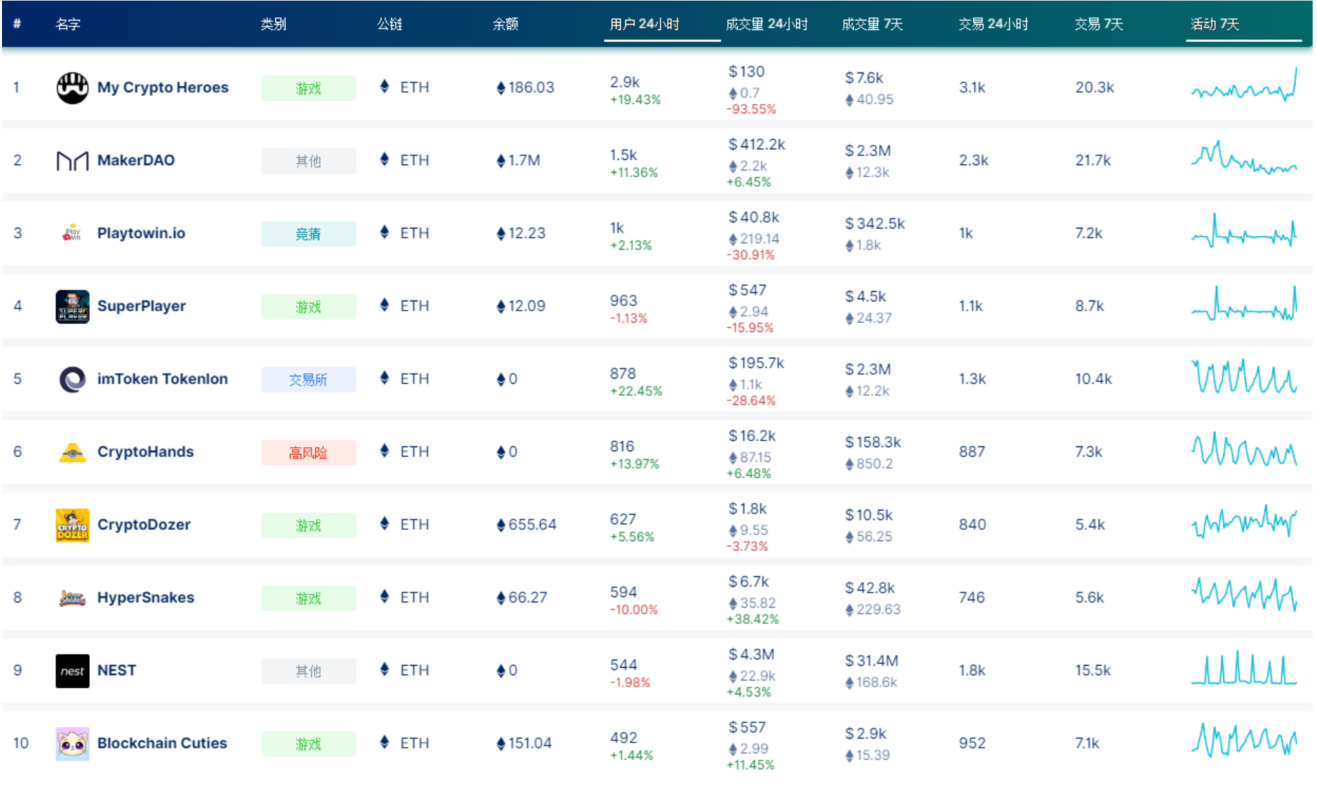1317x785 pixels.
Task: Click the 游戏 tag for Blockchain Cuties
Action: (x=308, y=744)
